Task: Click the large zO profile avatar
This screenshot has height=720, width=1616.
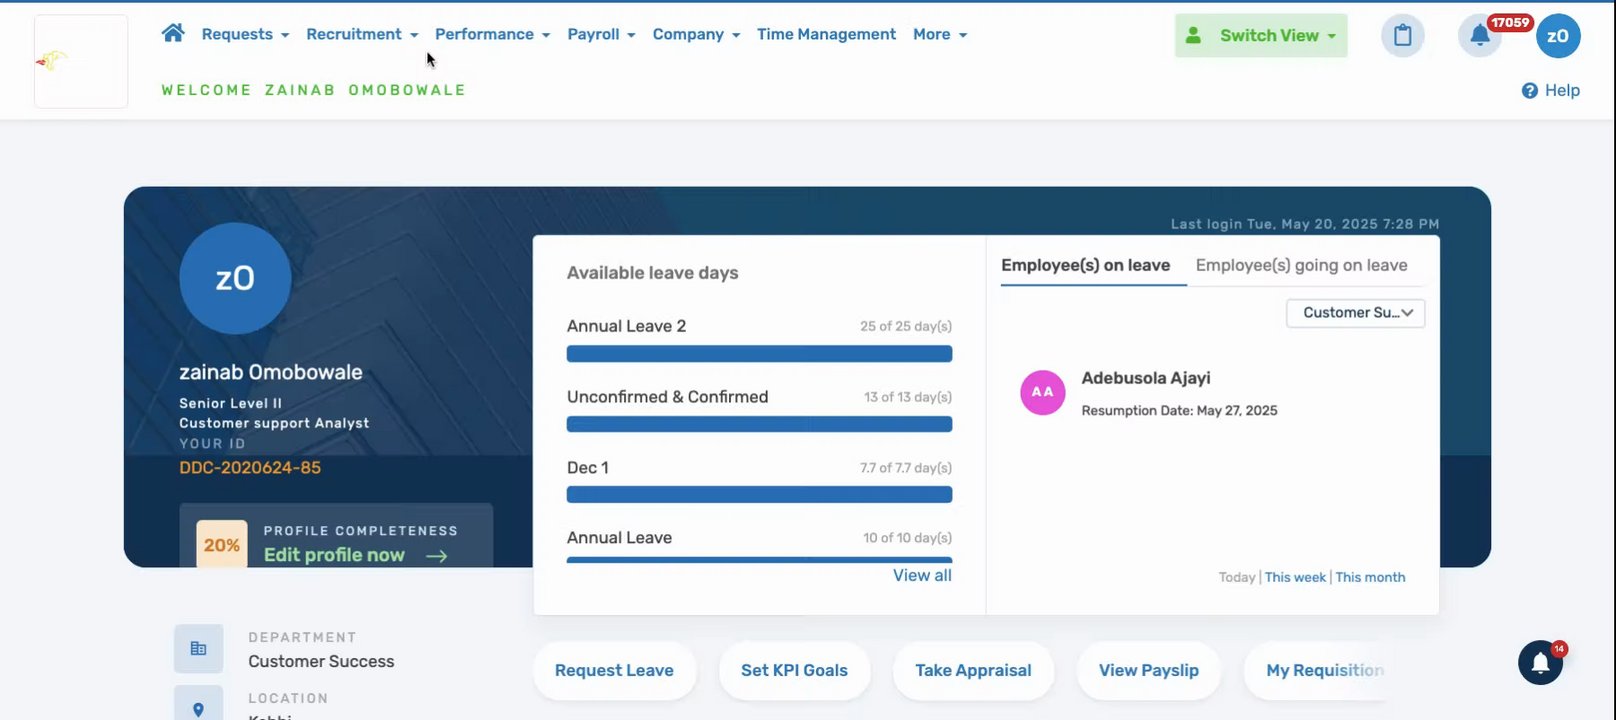Action: pyautogui.click(x=235, y=278)
